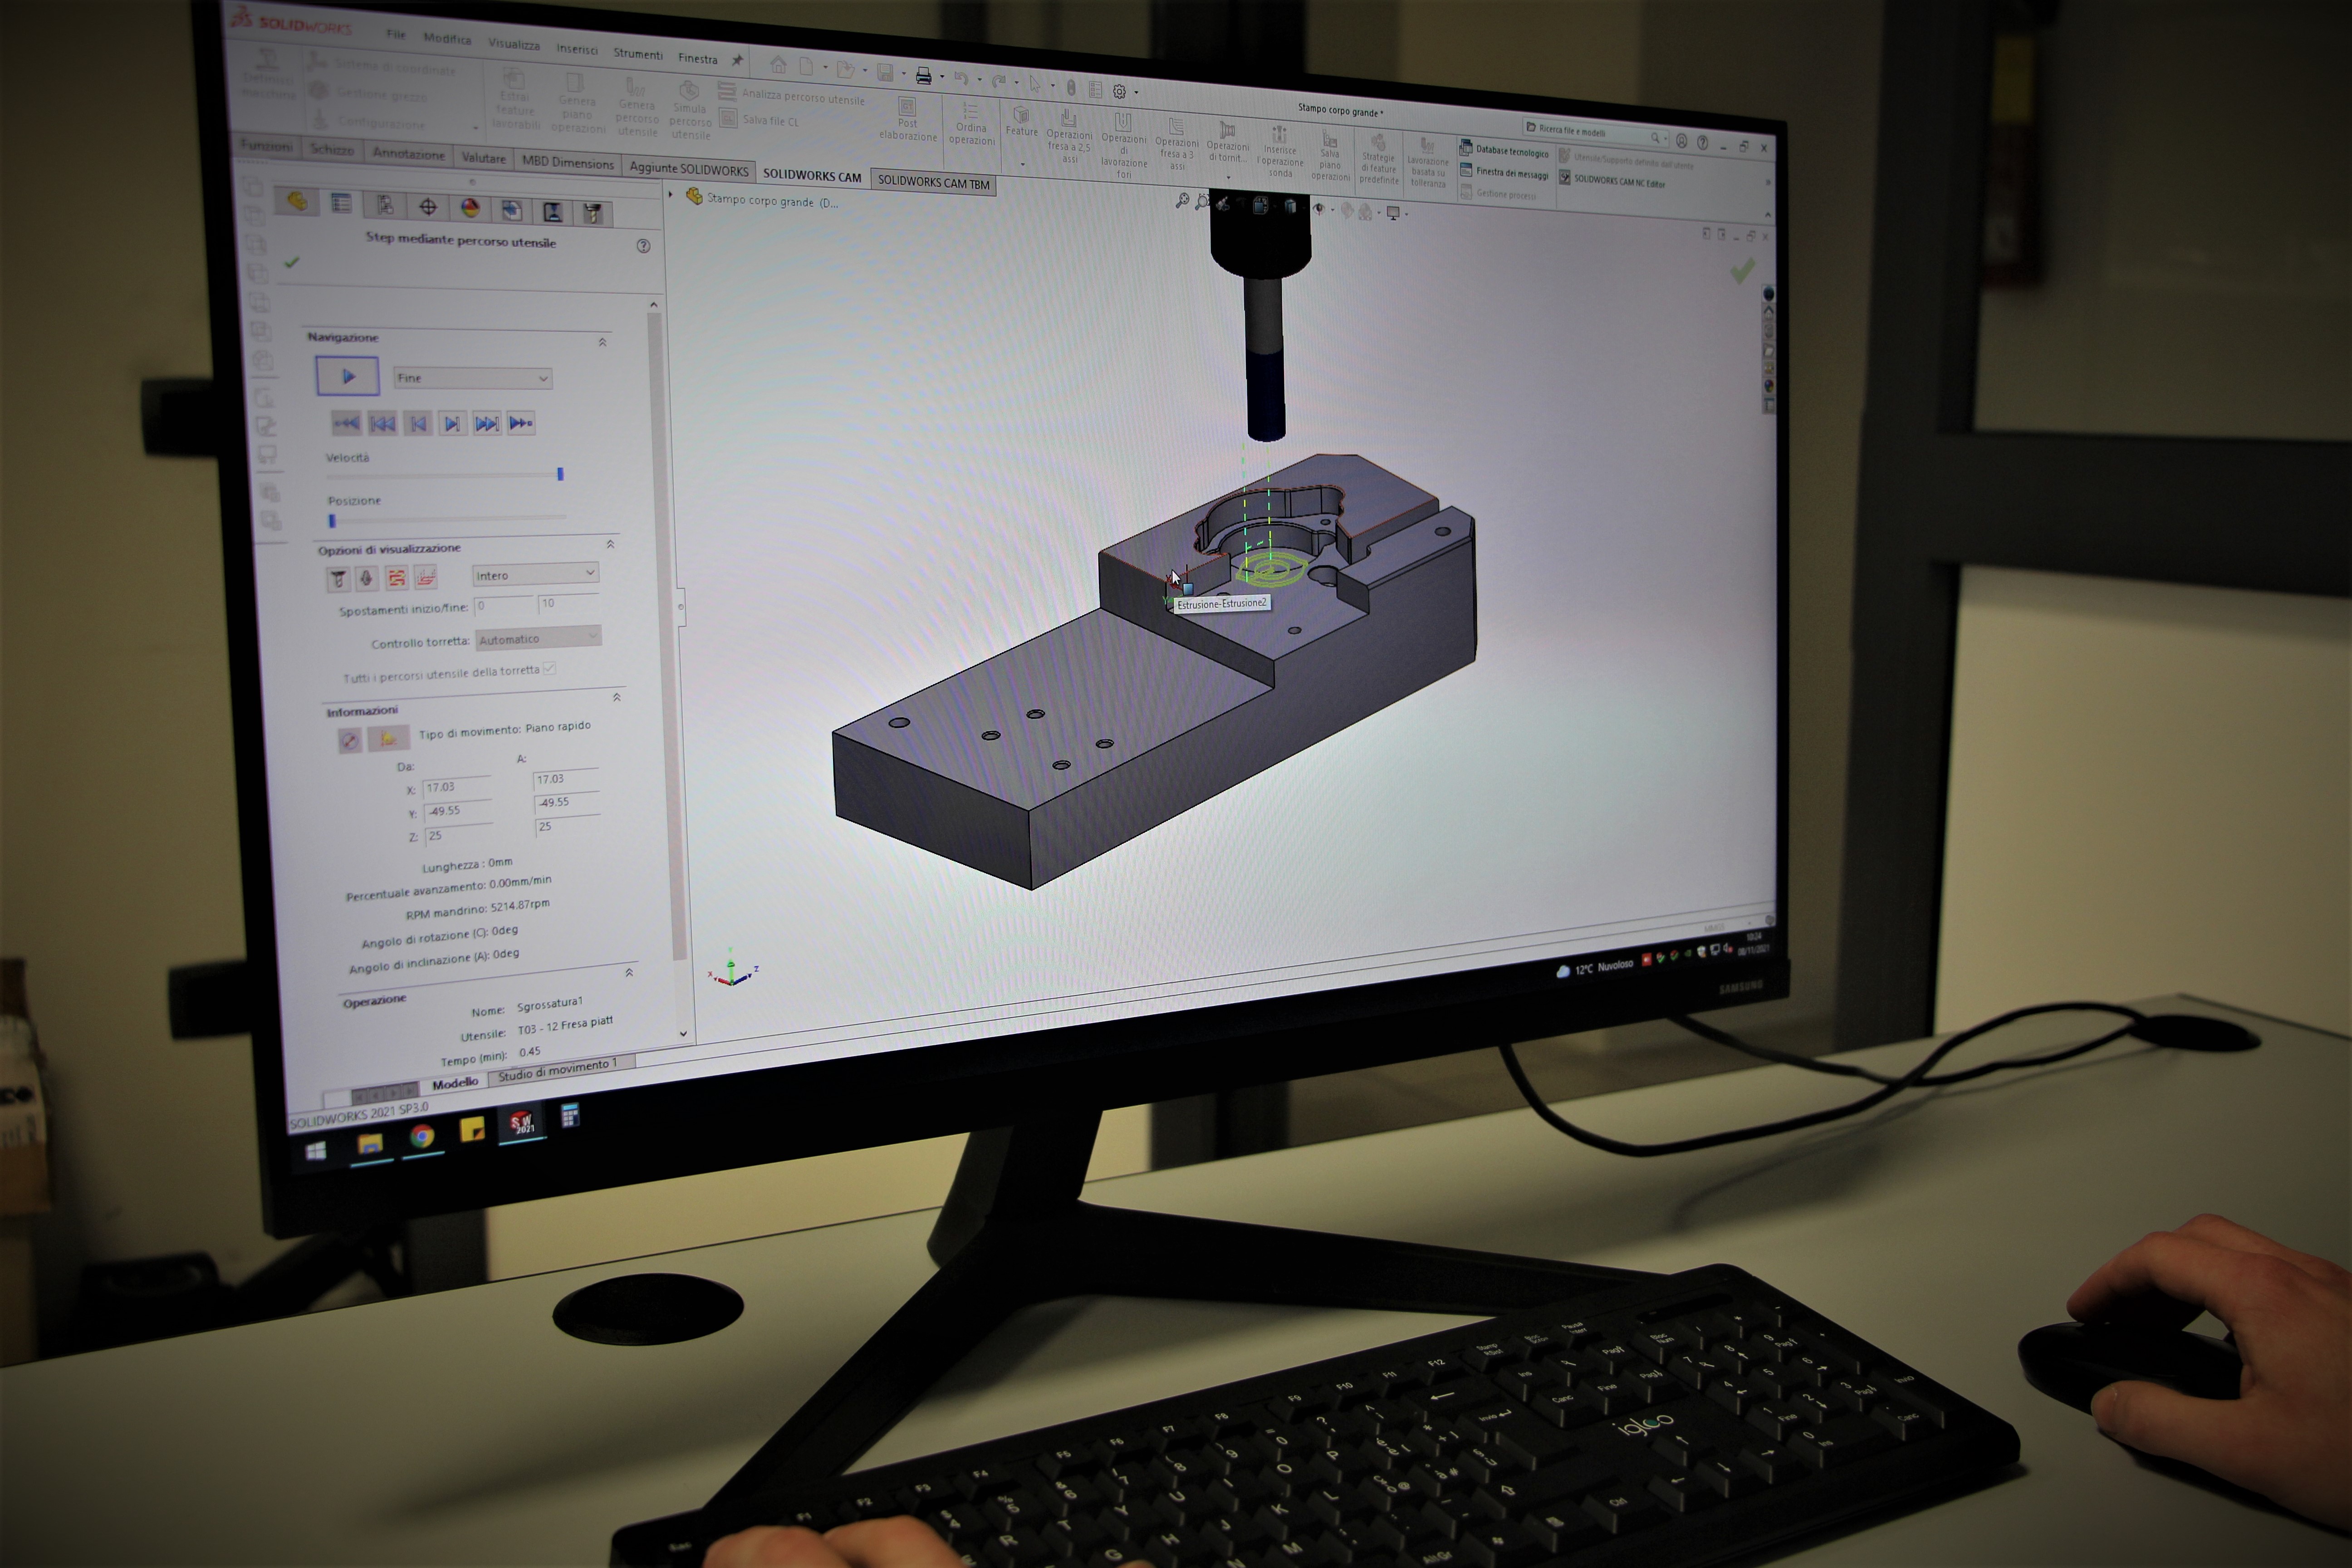This screenshot has height=1568, width=2352.
Task: Collapse the Operazione section
Action: pyautogui.click(x=629, y=972)
